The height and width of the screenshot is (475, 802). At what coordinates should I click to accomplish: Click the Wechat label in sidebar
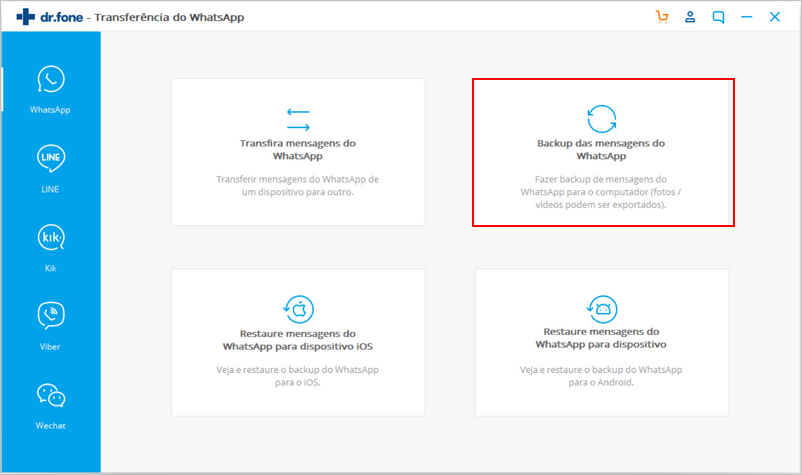(50, 426)
